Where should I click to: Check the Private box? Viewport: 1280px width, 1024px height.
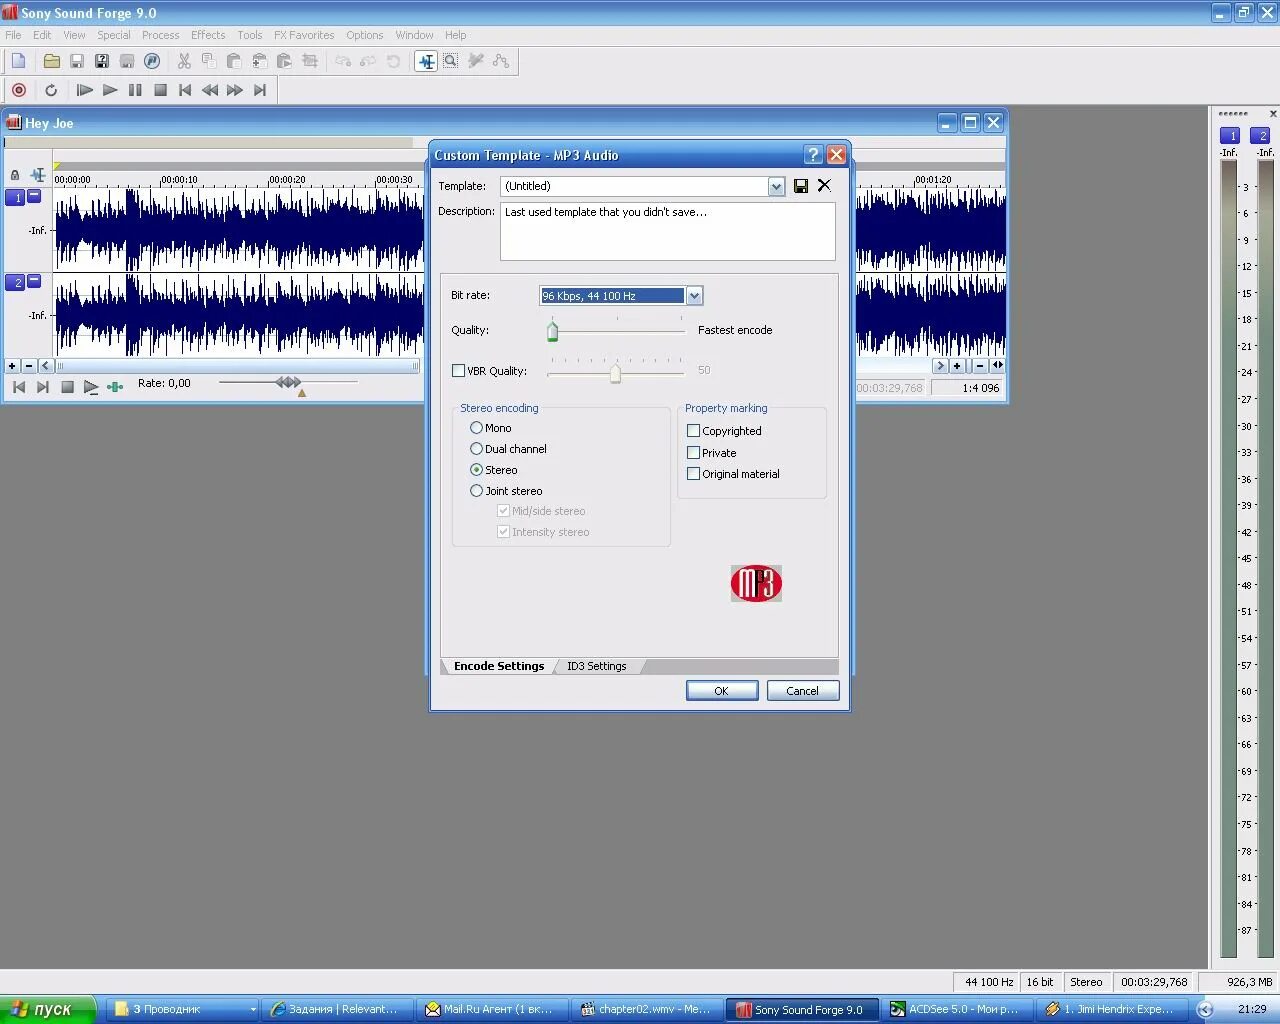tap(693, 453)
